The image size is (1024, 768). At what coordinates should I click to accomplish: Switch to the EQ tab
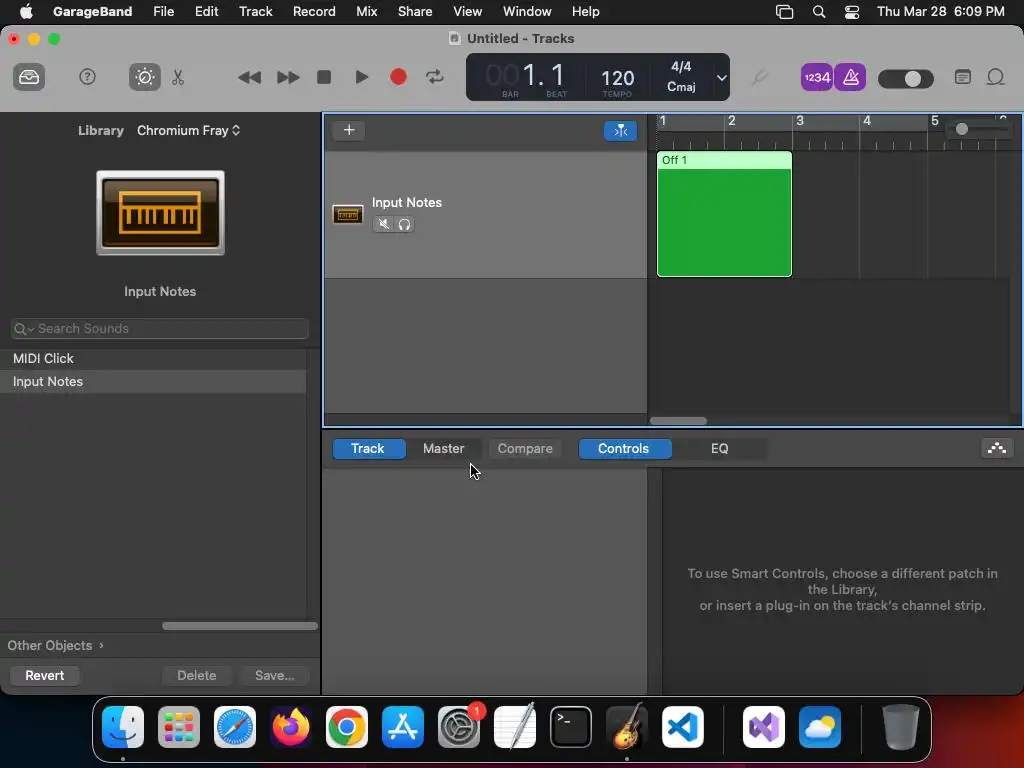point(720,449)
